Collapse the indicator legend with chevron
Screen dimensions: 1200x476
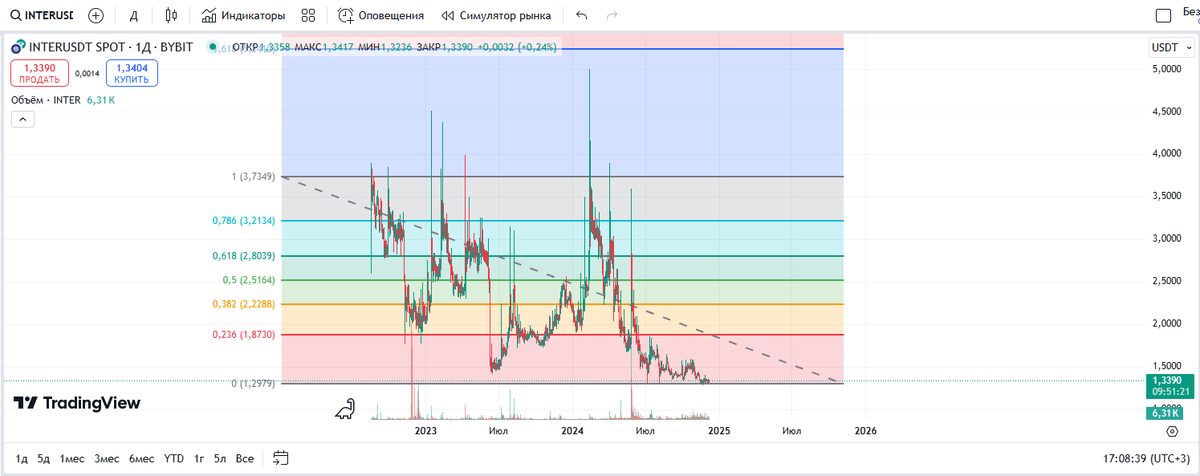(x=22, y=119)
